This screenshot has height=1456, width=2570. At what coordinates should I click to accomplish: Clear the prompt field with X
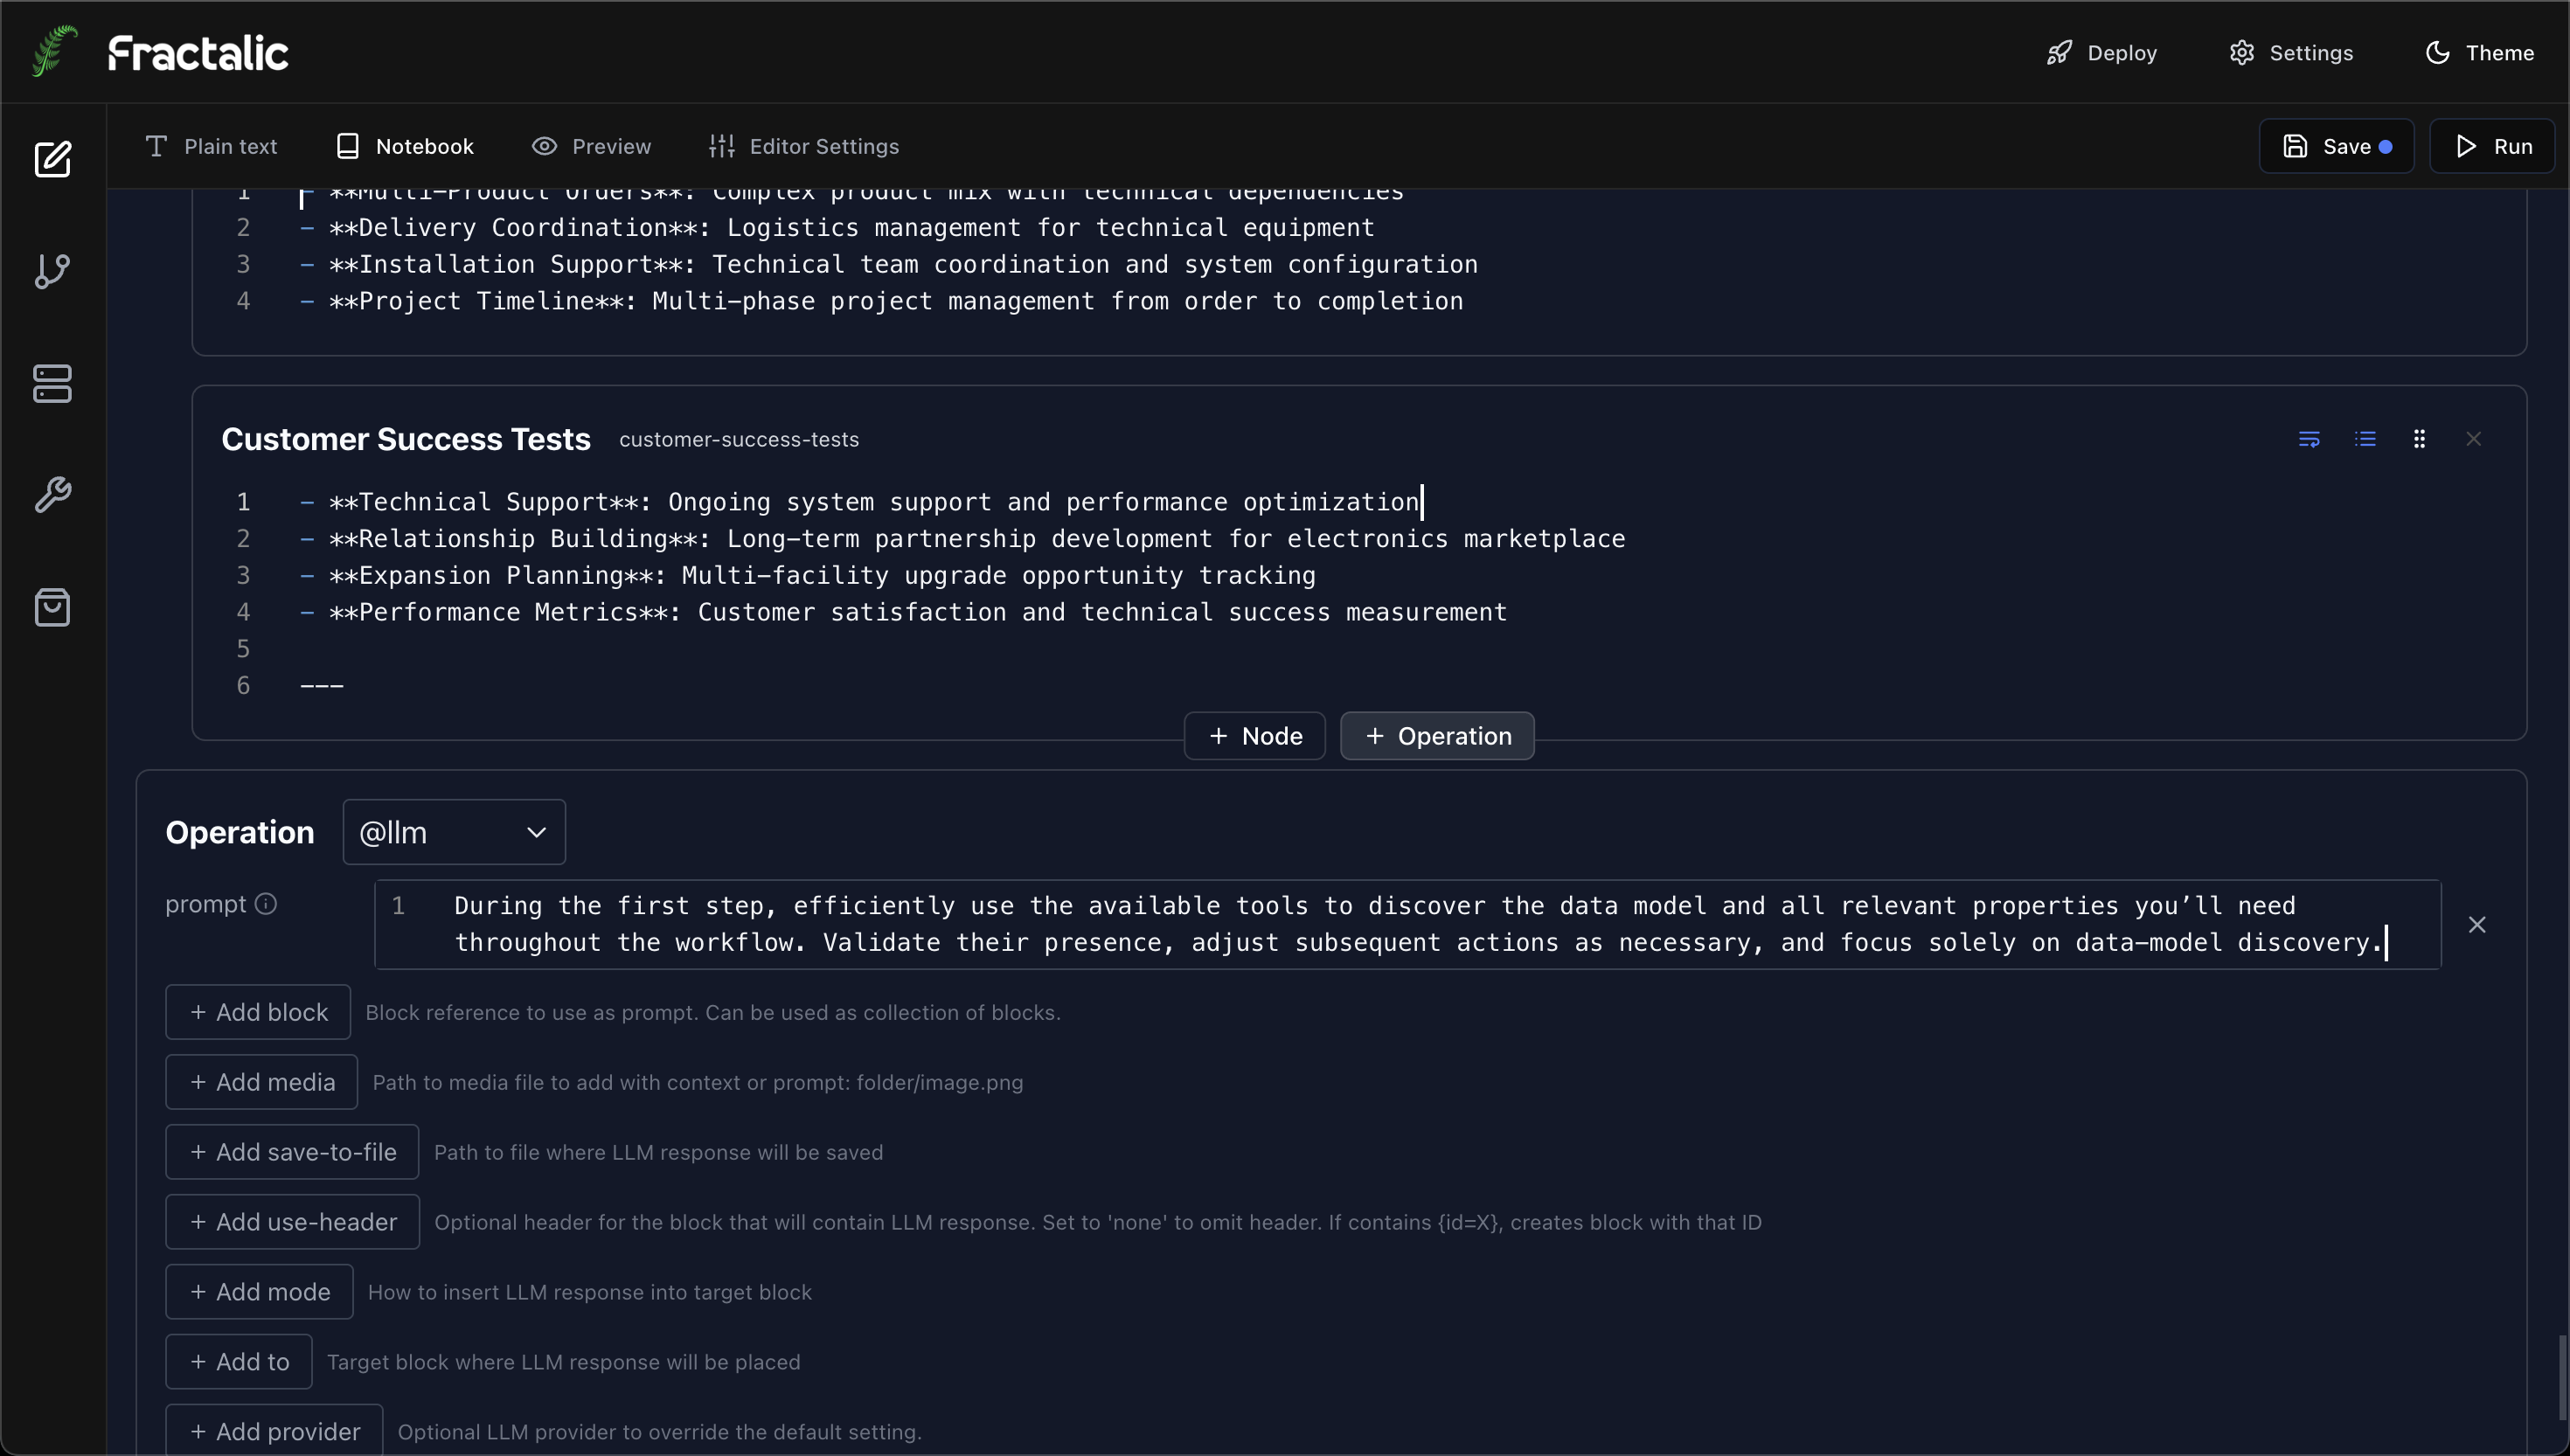coord(2477,925)
